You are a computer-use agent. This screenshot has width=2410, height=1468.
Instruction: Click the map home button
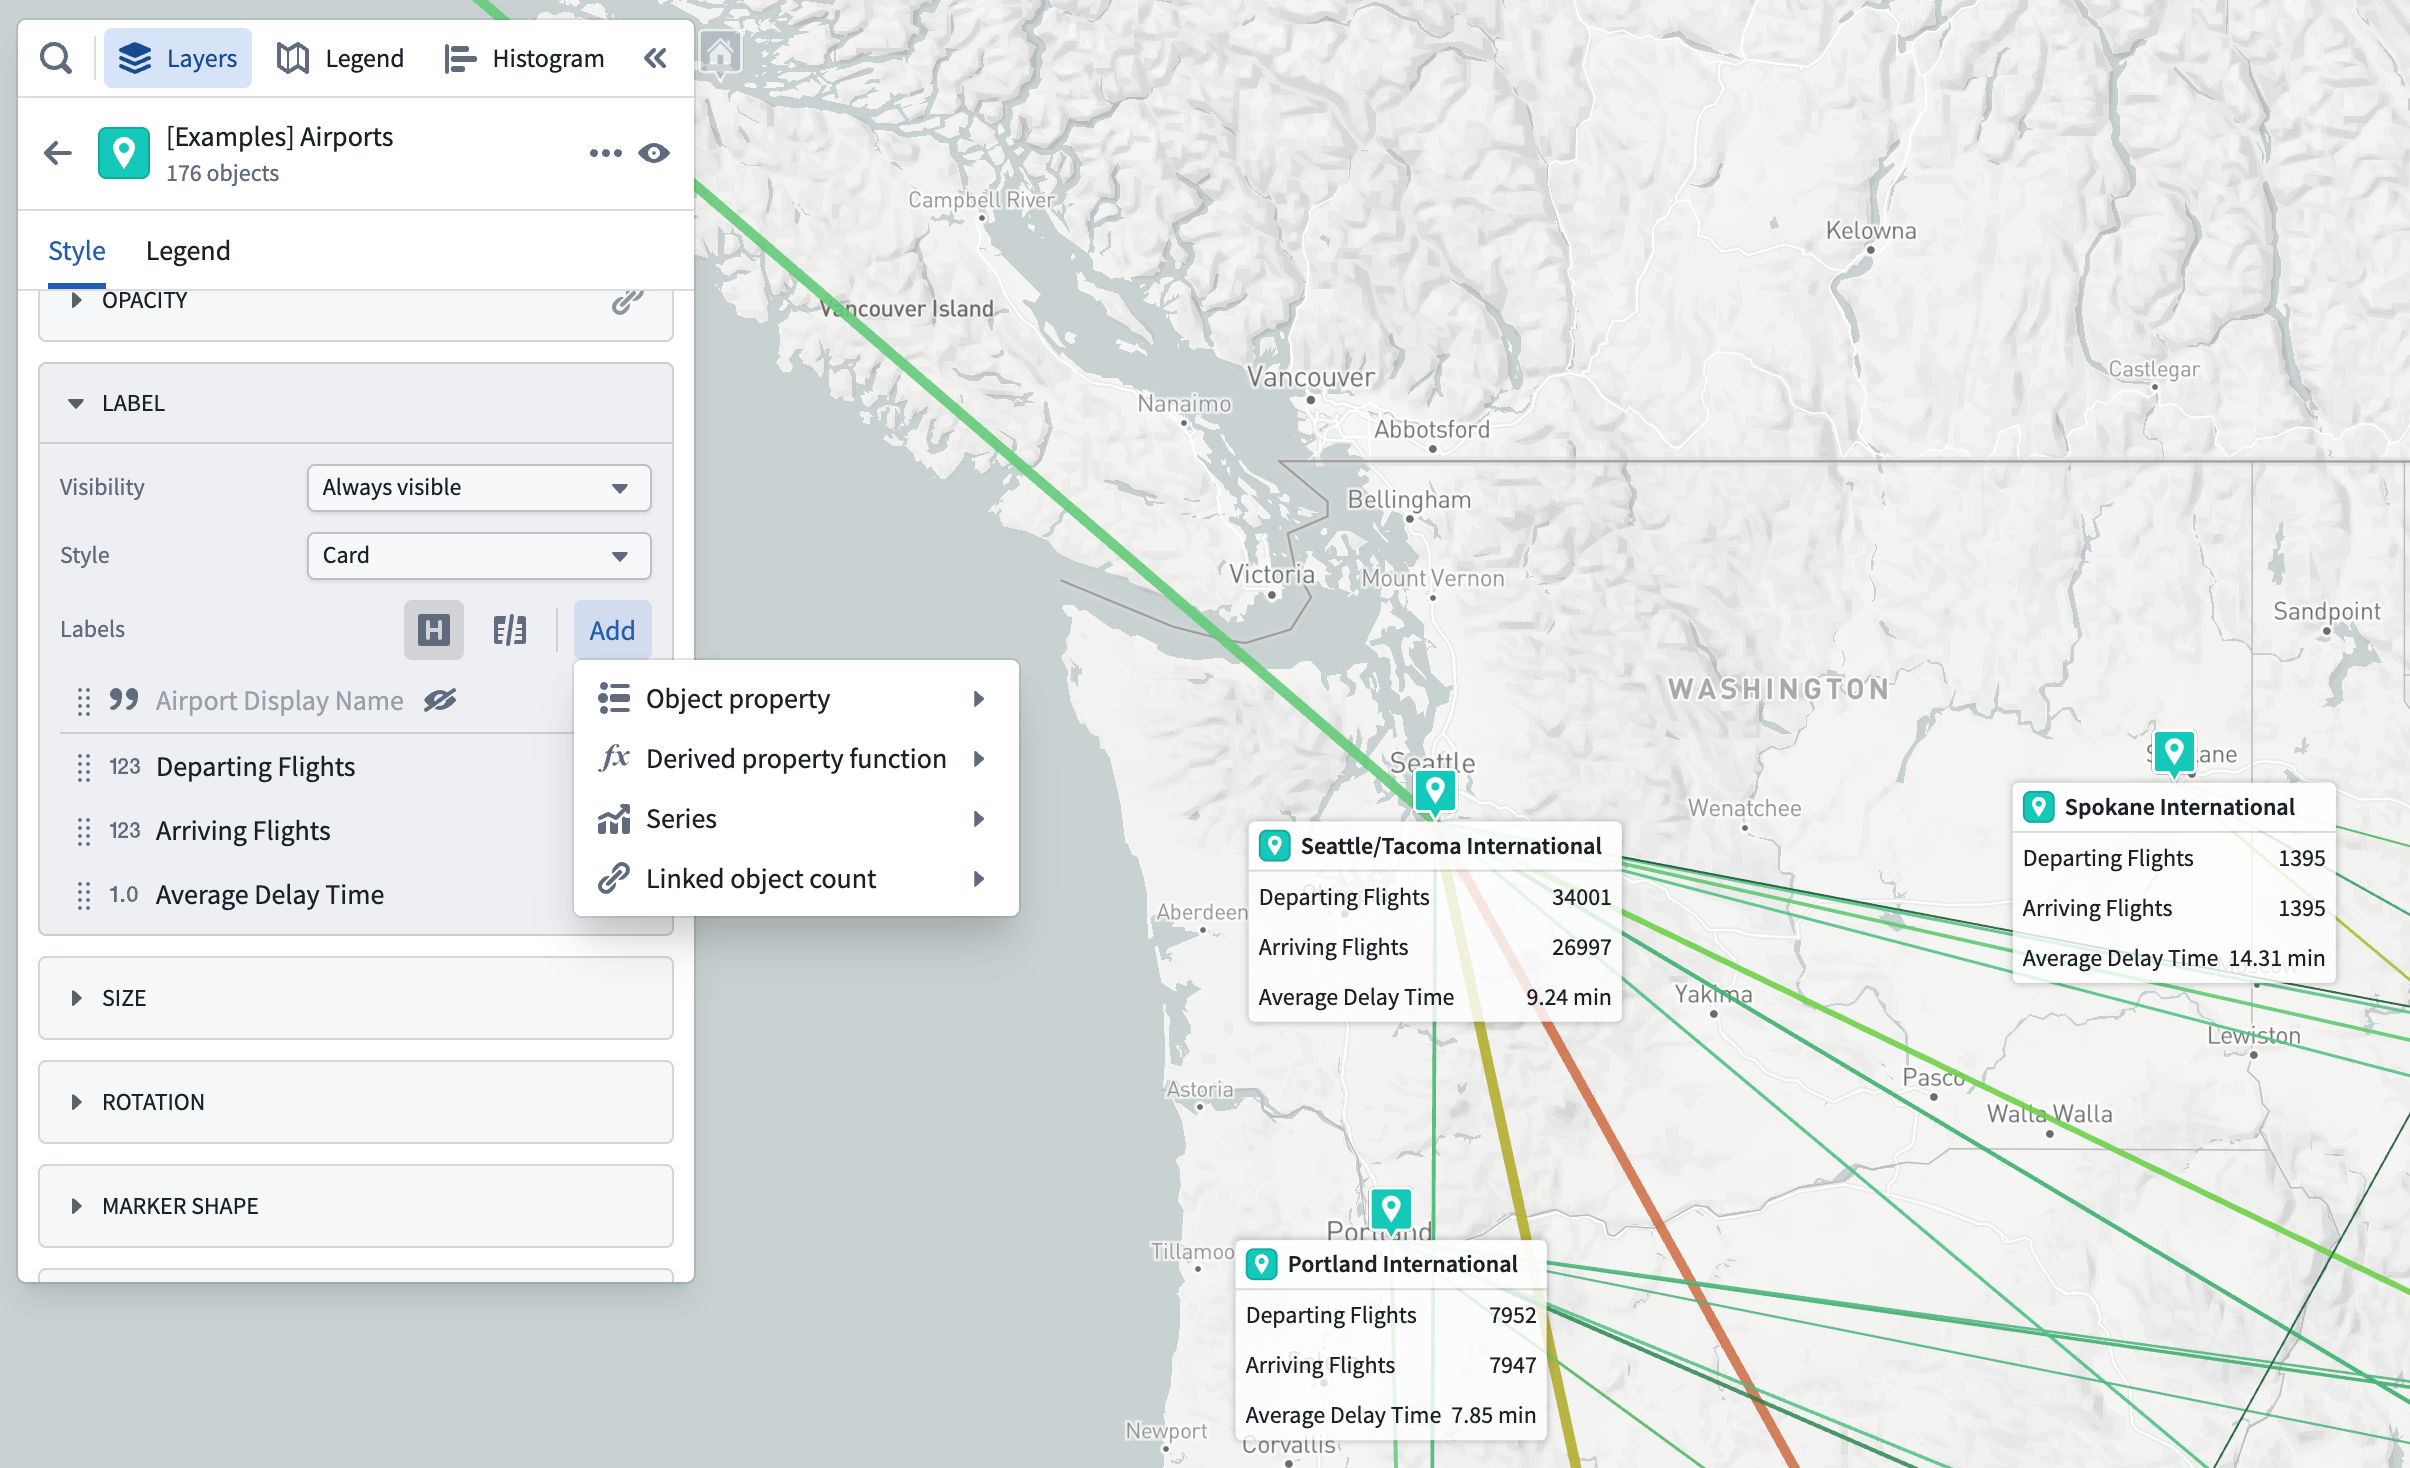pos(720,52)
